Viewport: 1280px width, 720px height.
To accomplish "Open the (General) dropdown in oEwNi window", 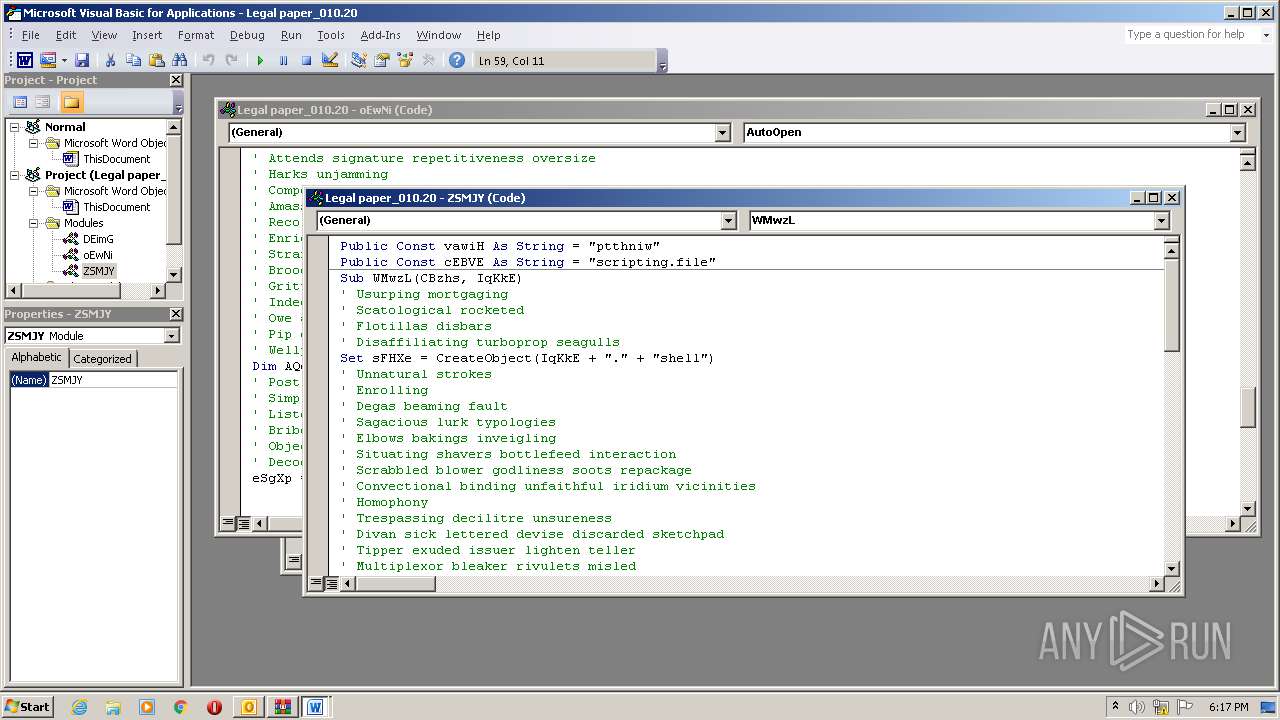I will [x=723, y=132].
